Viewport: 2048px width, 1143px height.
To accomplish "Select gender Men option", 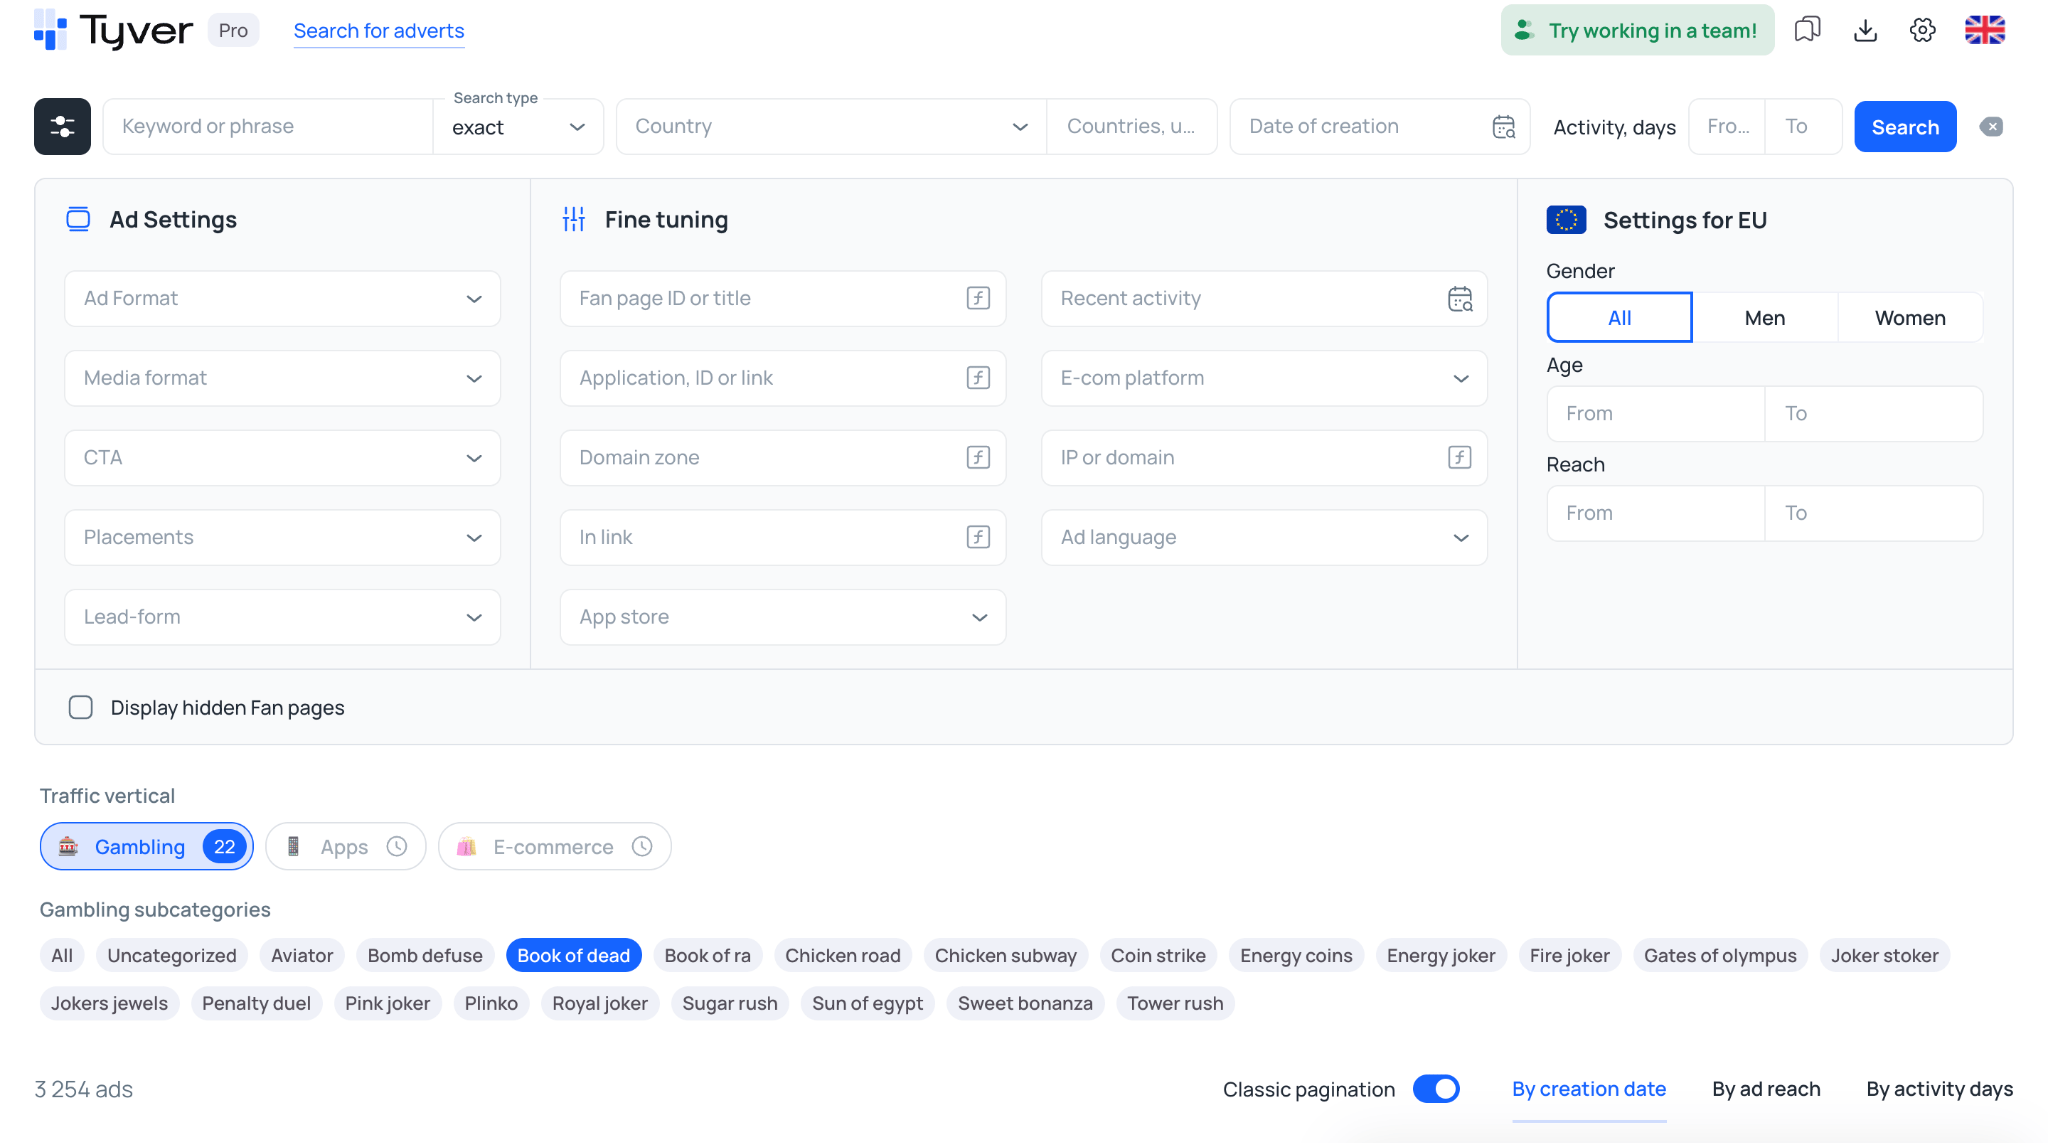I will pos(1765,317).
